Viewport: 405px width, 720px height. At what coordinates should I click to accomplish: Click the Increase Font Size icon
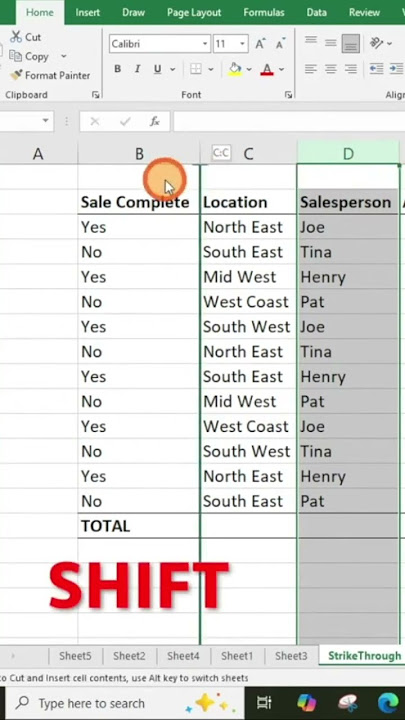260,44
